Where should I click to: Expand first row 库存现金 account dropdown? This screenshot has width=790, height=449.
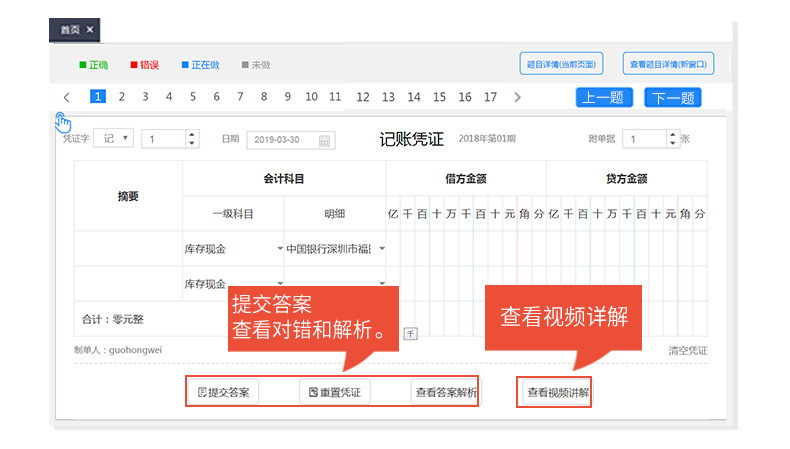[280, 248]
